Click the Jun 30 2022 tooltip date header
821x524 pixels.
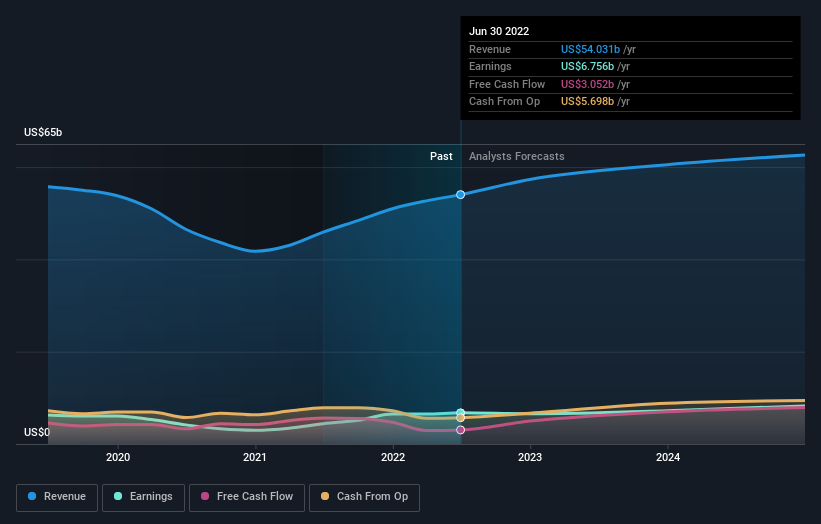[499, 31]
